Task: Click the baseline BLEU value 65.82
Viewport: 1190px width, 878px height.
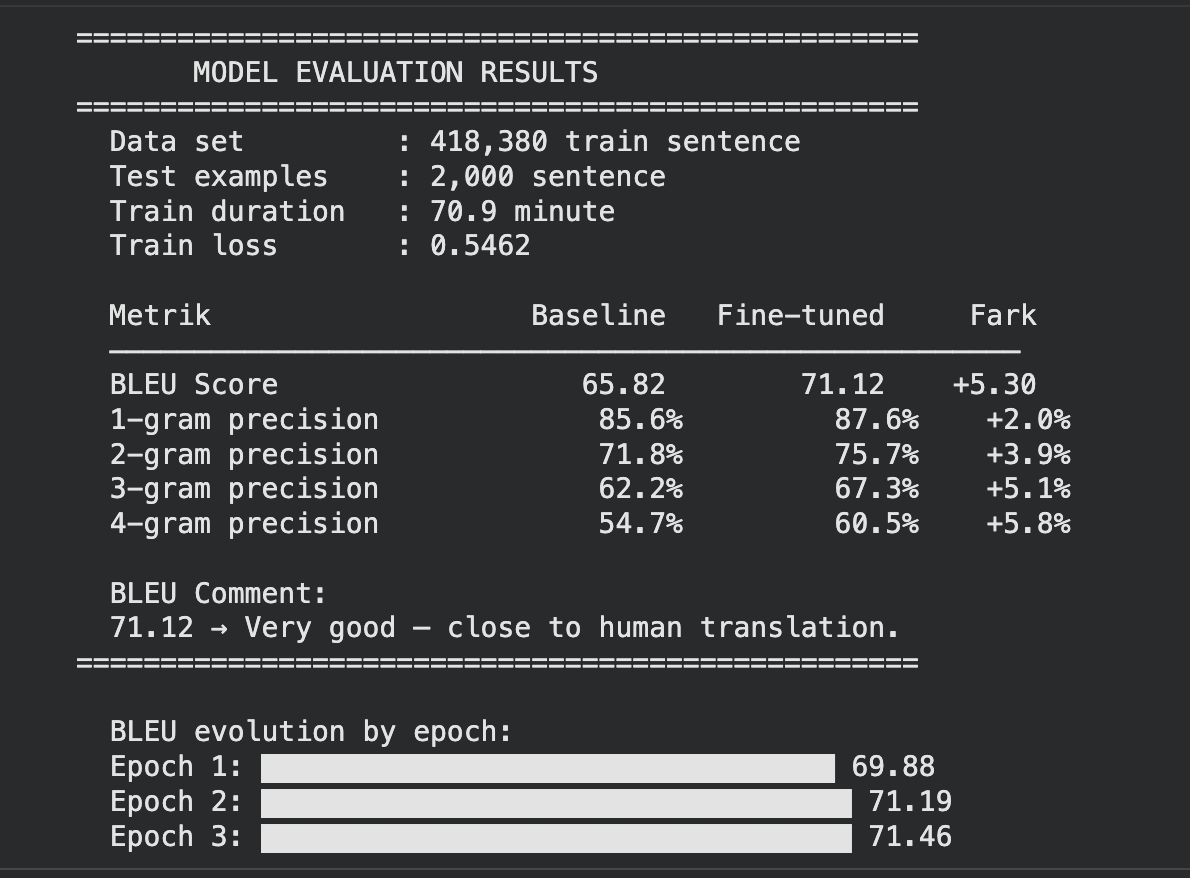Action: coord(624,385)
